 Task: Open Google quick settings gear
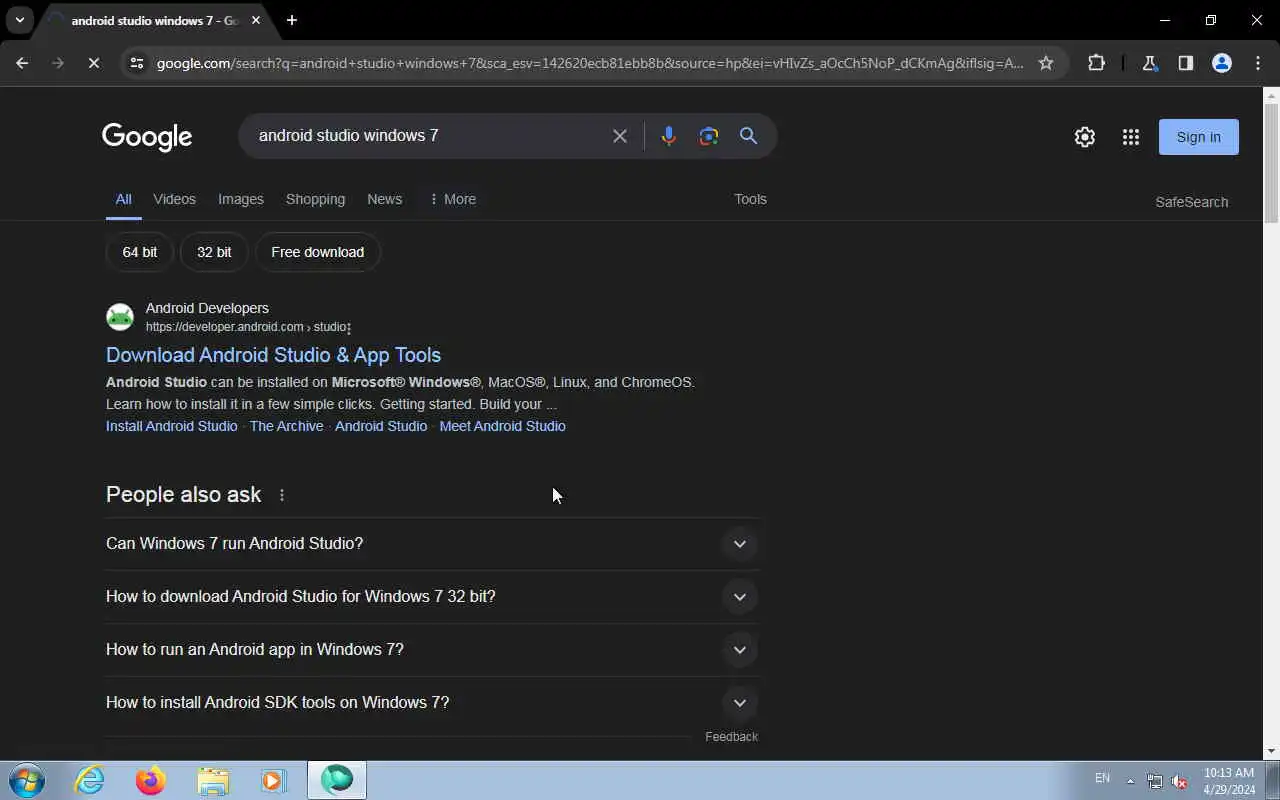pos(1085,137)
